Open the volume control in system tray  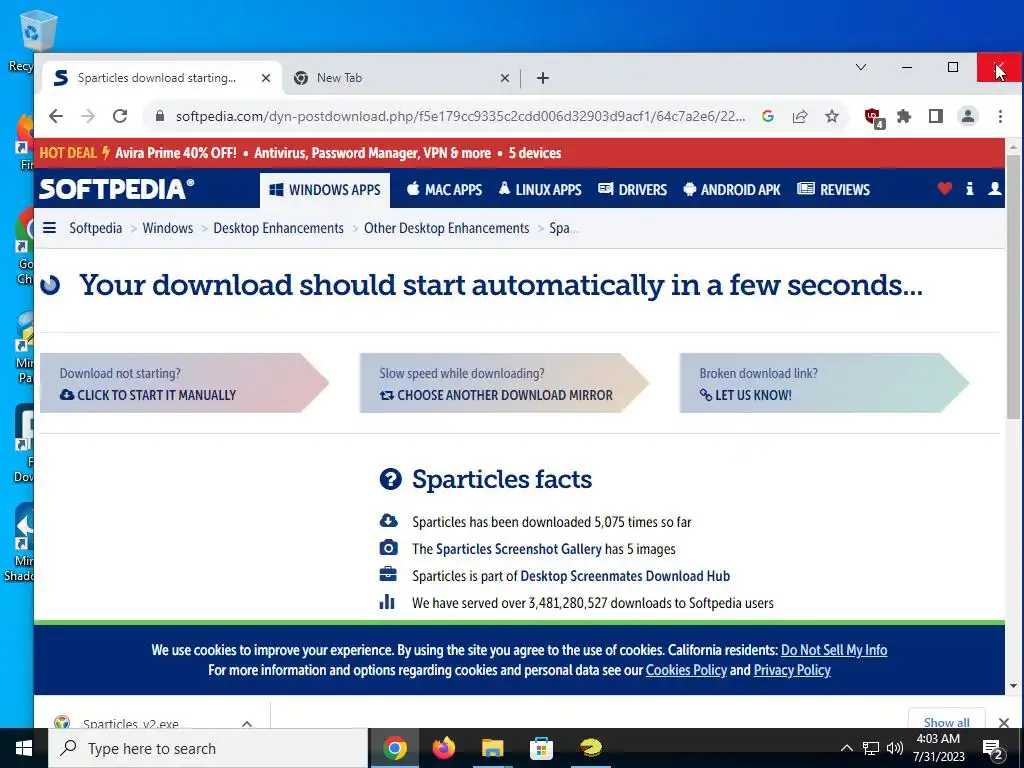tap(895, 748)
